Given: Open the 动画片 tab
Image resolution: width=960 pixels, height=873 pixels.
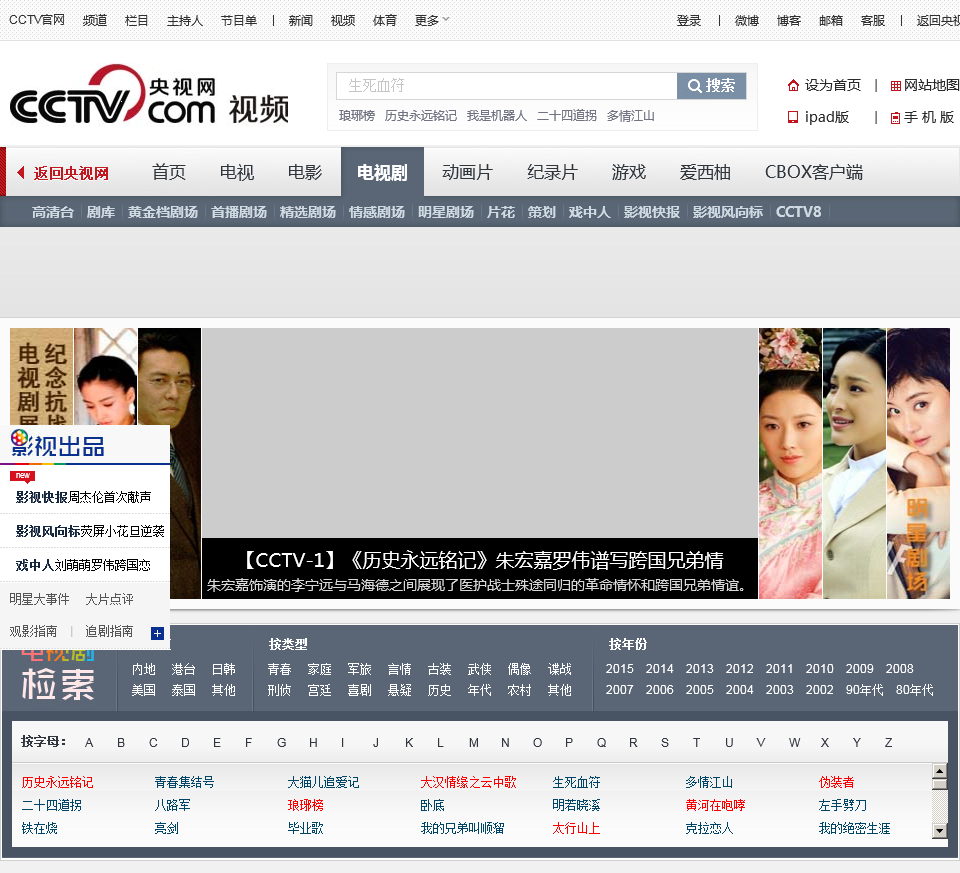Looking at the screenshot, I should tap(467, 172).
